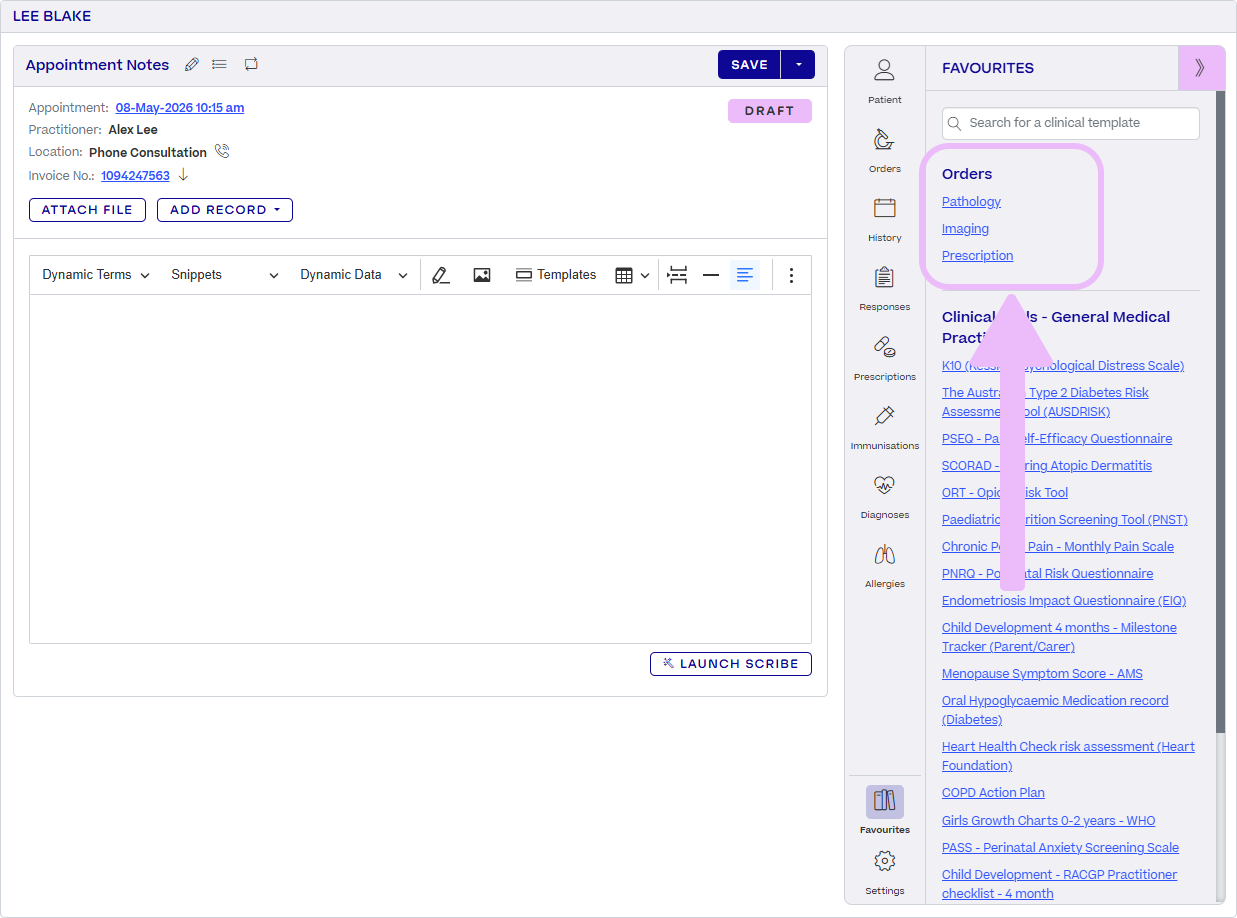Open the Imaging order link

click(965, 229)
